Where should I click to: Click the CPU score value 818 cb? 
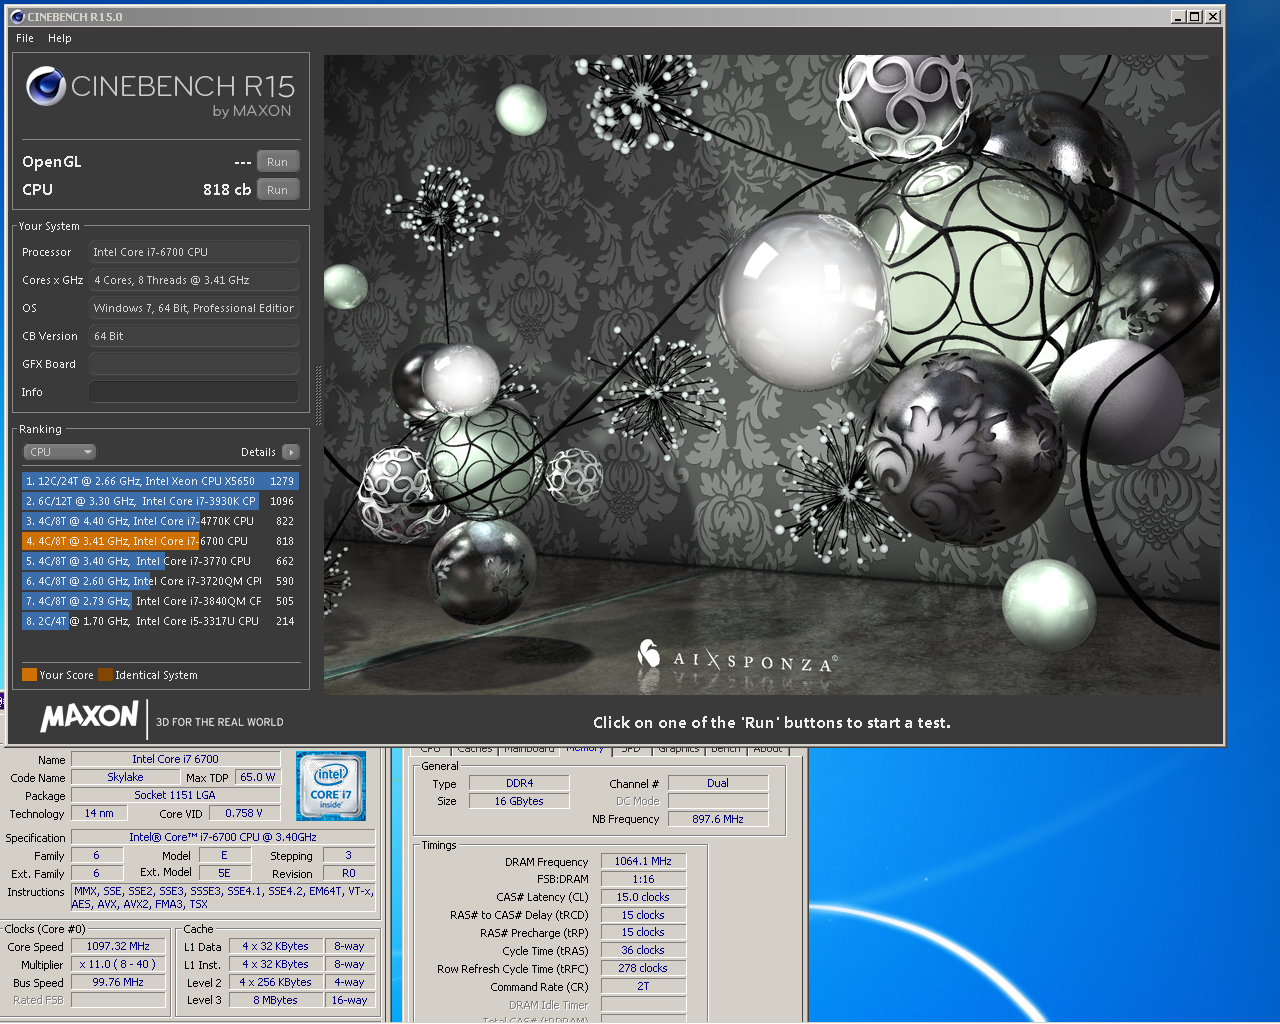click(x=227, y=190)
